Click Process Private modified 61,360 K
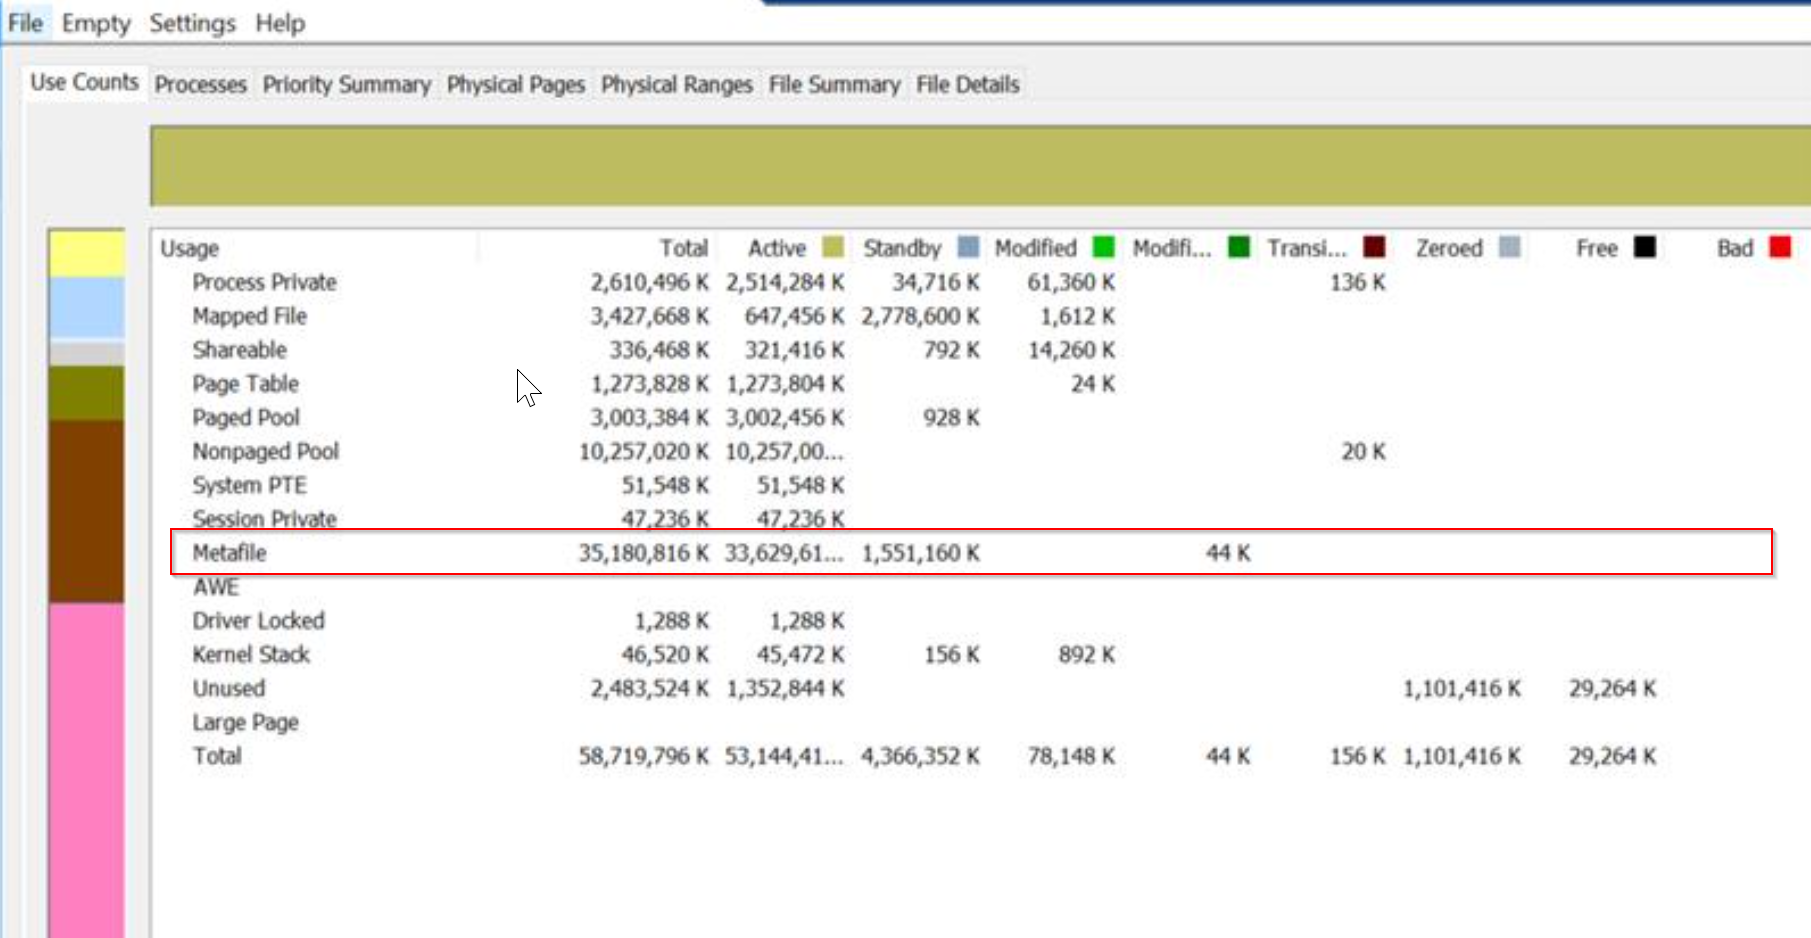Screen dimensions: 1811x938 1071,282
